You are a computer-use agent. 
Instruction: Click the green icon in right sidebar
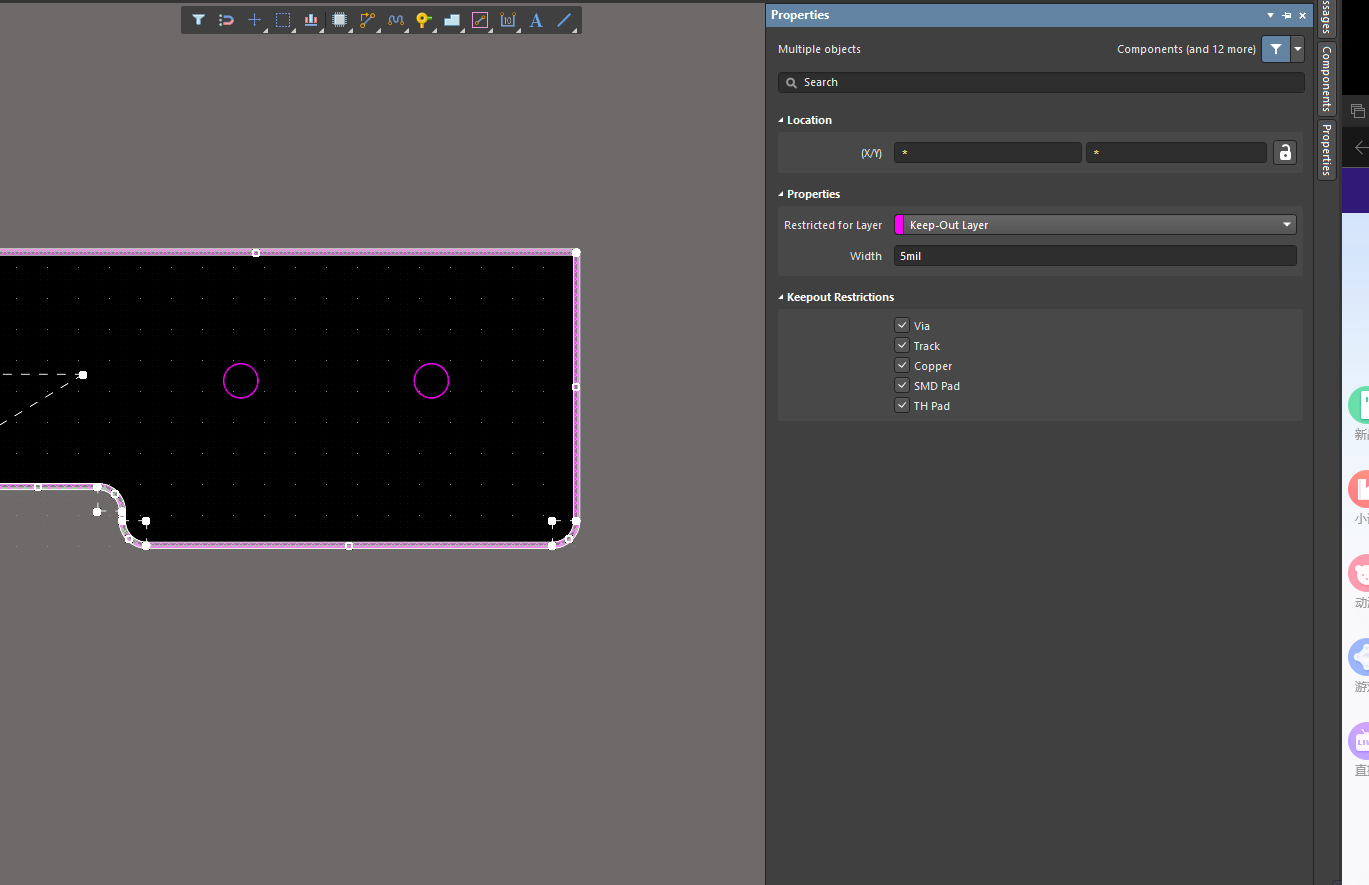[x=1360, y=405]
